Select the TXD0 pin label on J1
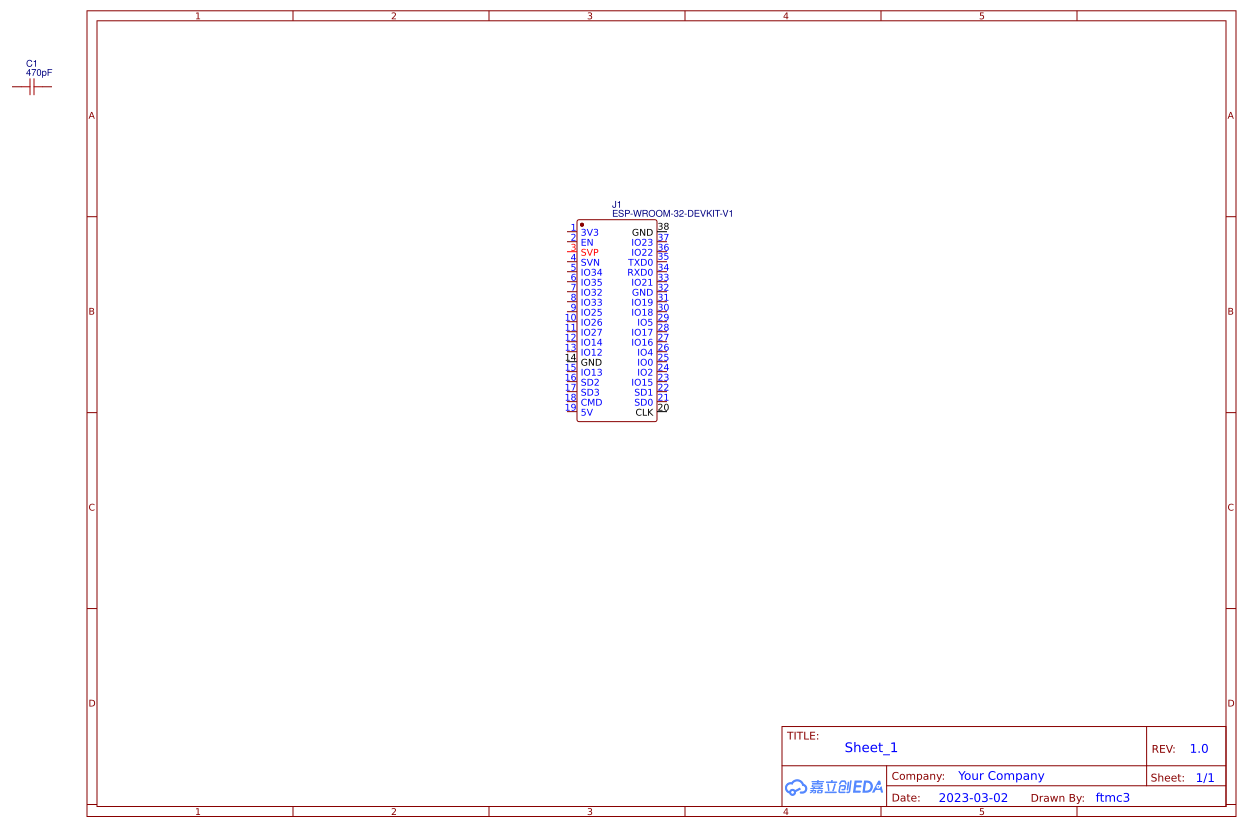 [639, 262]
